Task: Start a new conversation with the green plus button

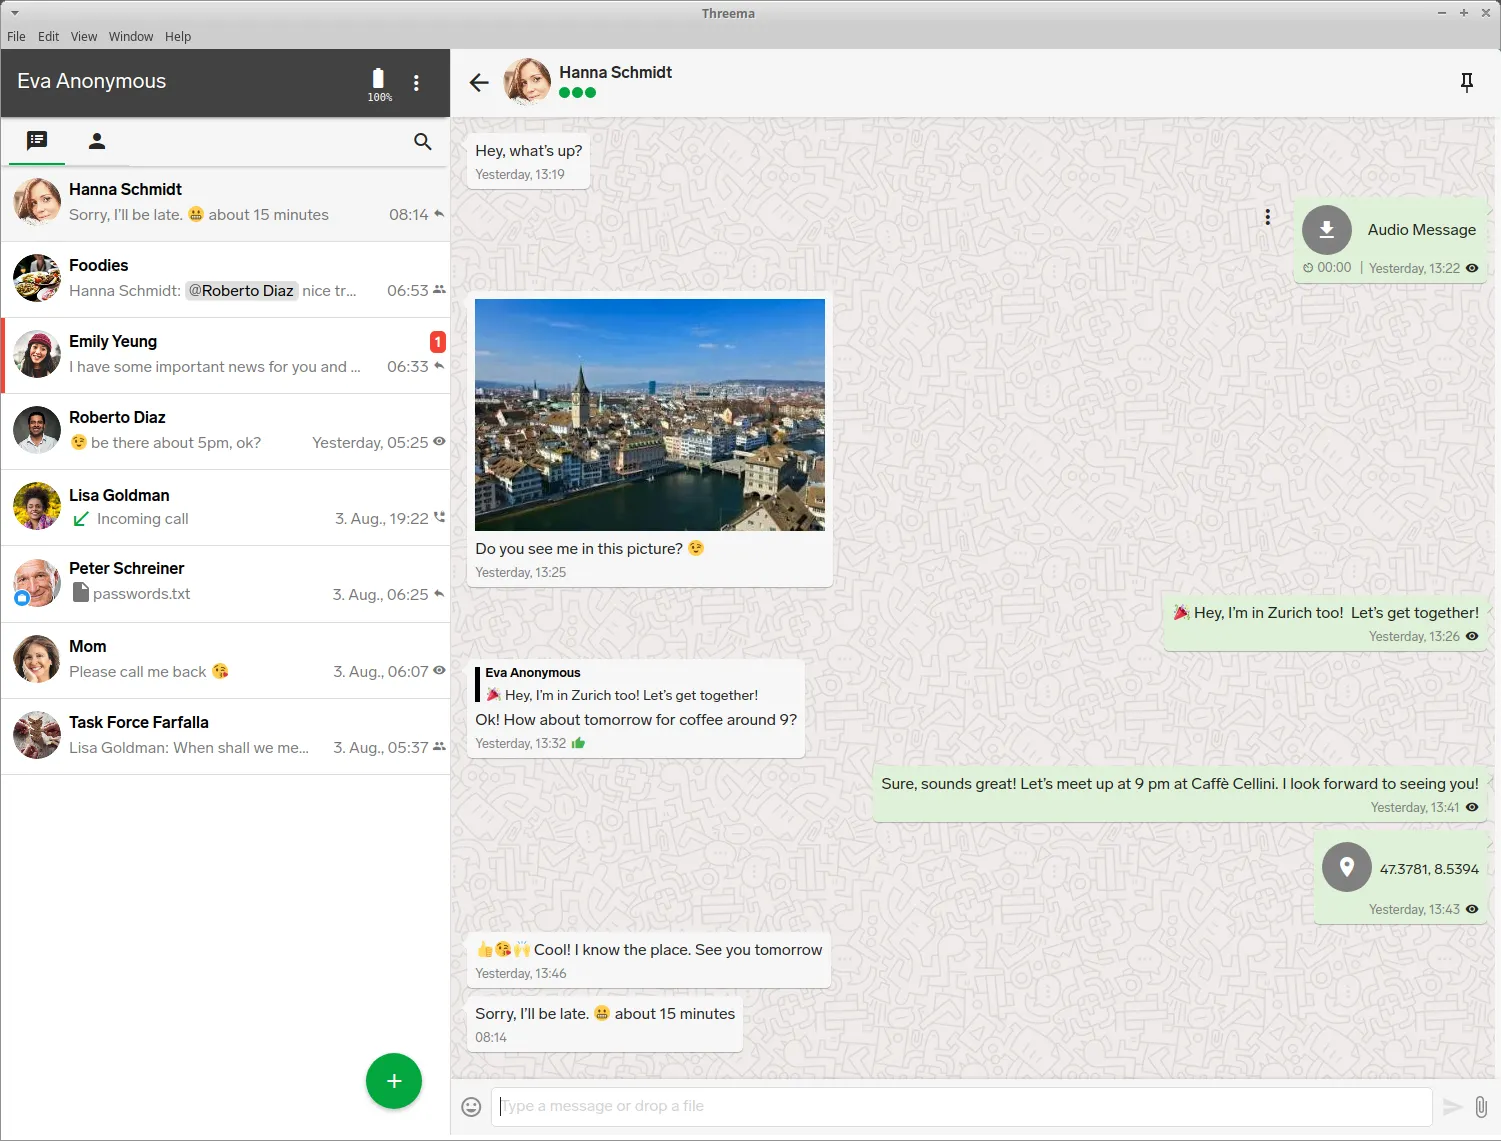Action: [394, 1081]
